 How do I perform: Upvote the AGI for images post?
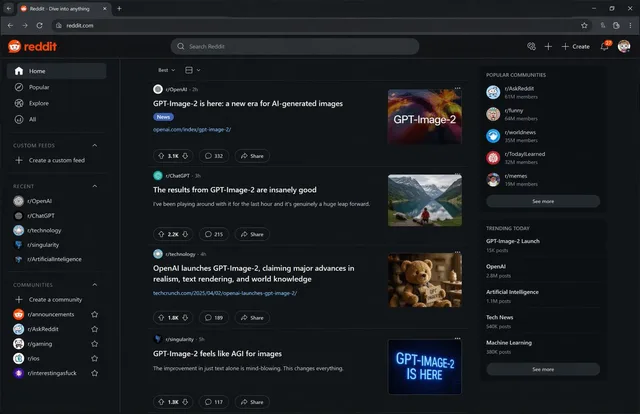click(x=161, y=402)
